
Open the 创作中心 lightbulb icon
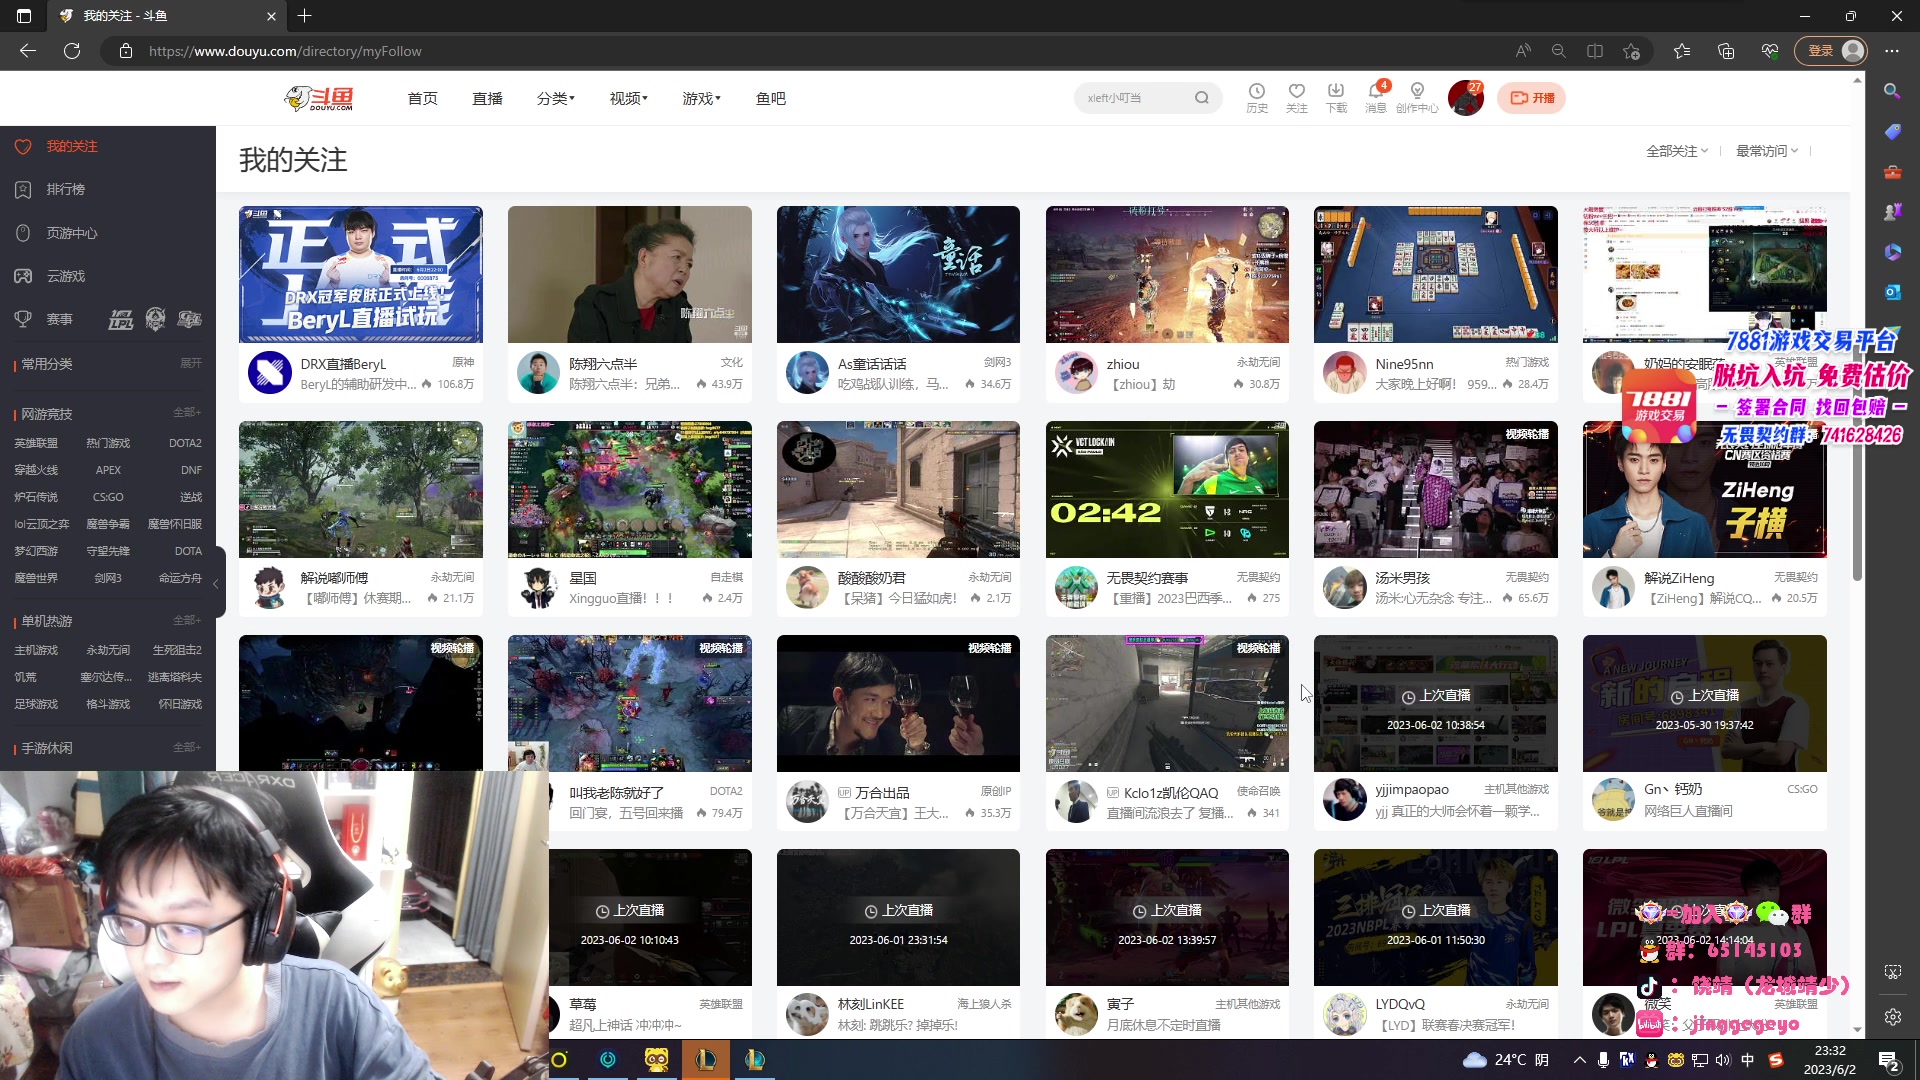[1417, 97]
